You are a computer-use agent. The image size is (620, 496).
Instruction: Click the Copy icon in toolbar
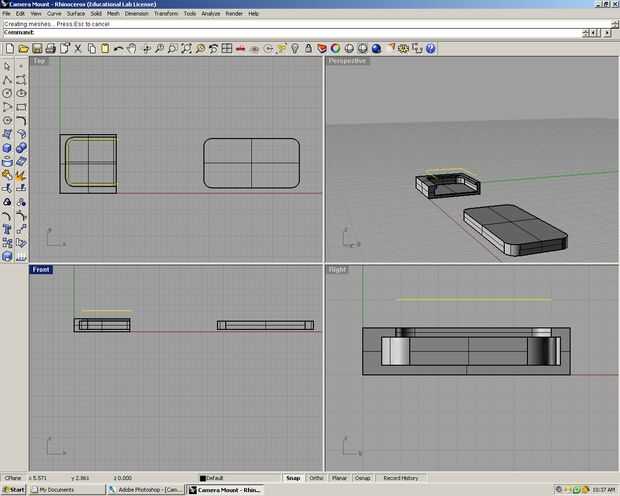click(92, 49)
